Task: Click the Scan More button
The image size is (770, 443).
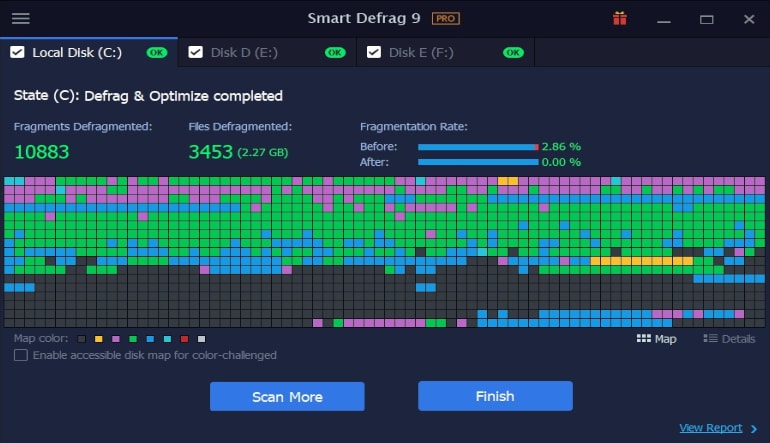Action: point(287,396)
